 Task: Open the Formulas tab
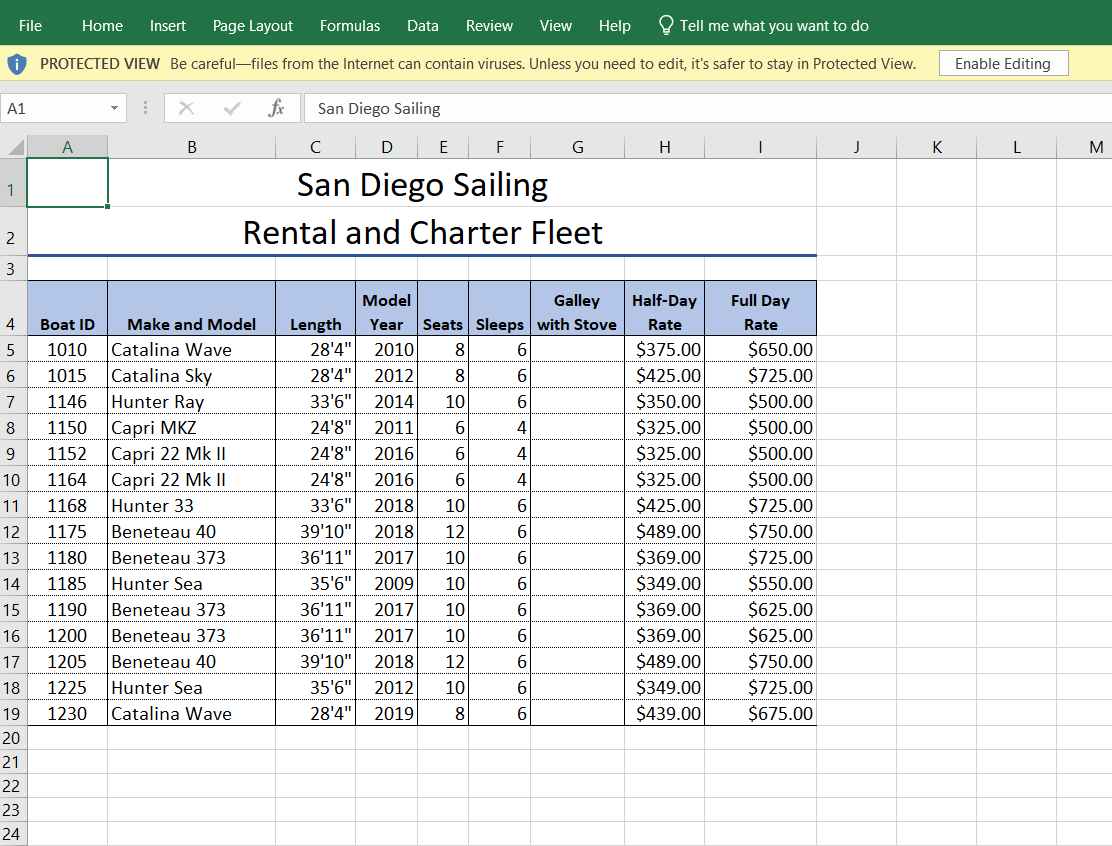[x=350, y=26]
